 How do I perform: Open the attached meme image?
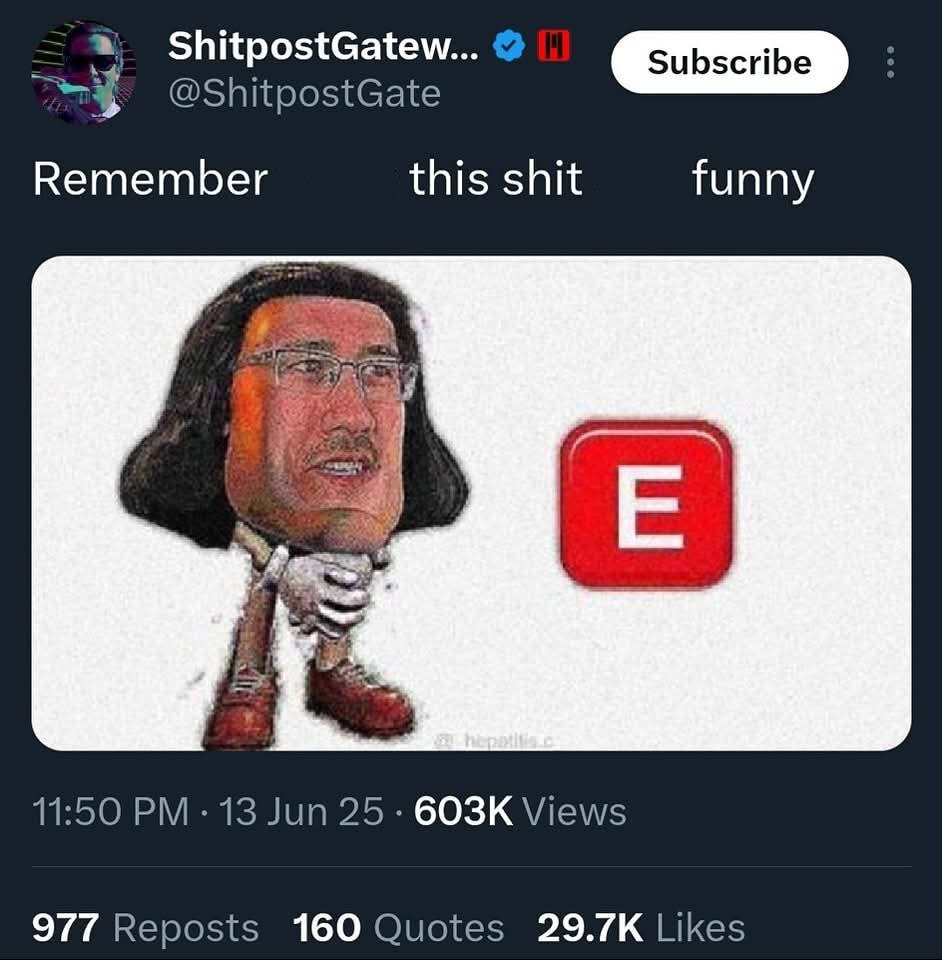[x=471, y=503]
